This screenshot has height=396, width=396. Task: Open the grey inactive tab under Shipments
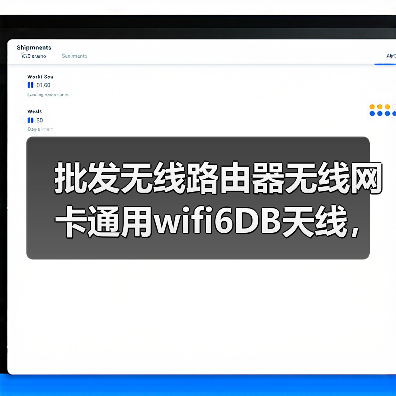point(74,56)
